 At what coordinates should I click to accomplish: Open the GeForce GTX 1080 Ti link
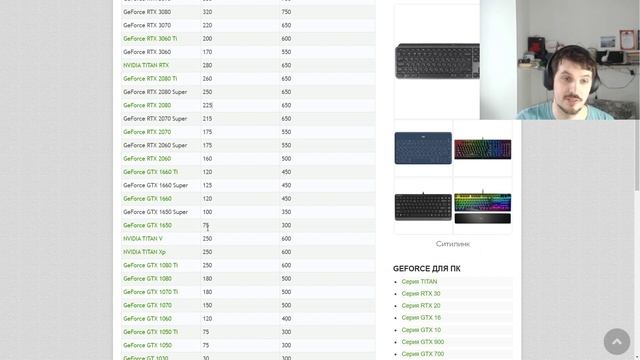coord(151,265)
